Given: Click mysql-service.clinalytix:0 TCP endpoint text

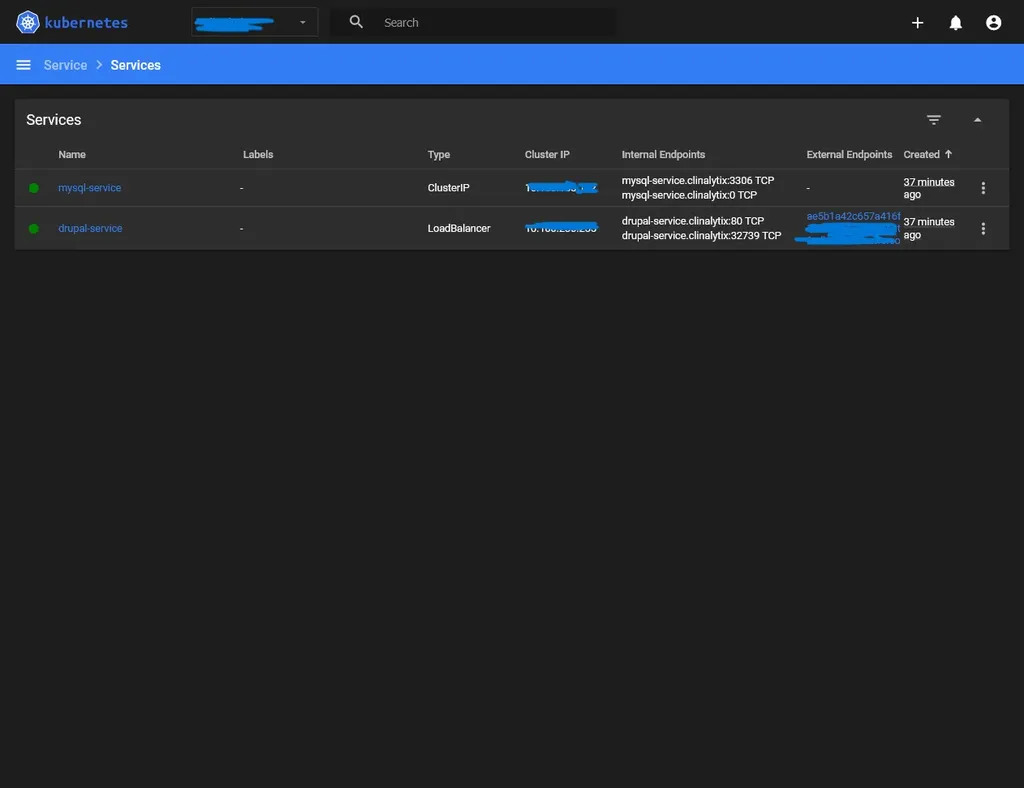Looking at the screenshot, I should 689,195.
